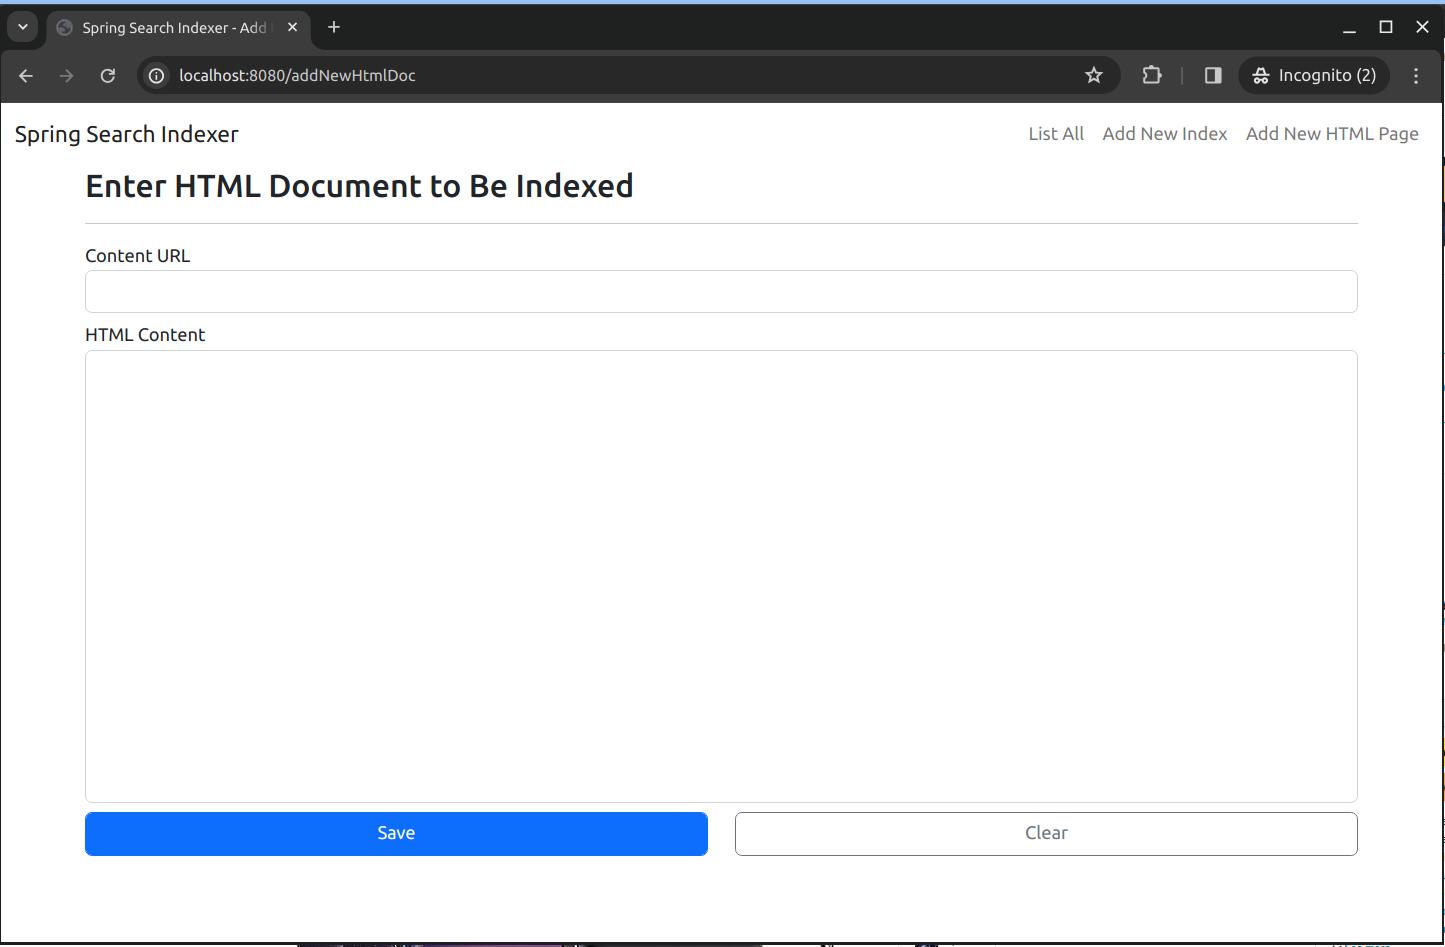Reload the current page
The width and height of the screenshot is (1445, 947).
point(108,76)
